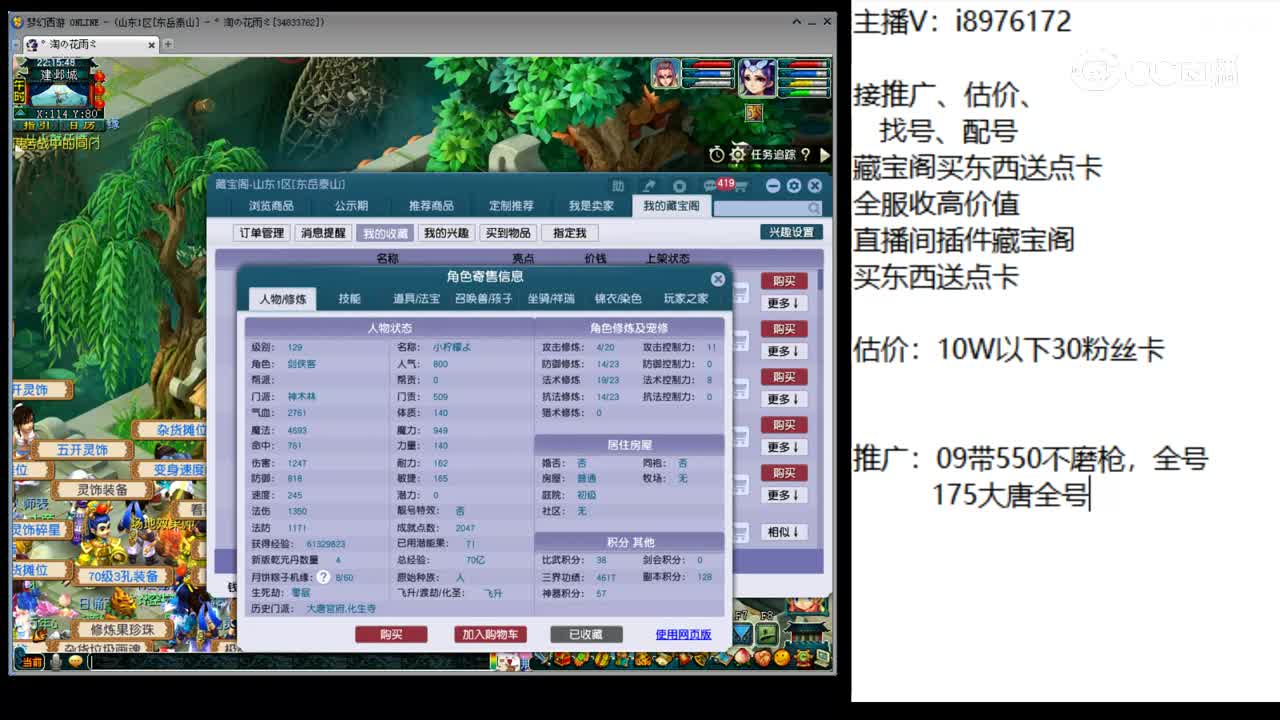Click the 修炼果珍珠 stall sign
This screenshot has height=720, width=1280.
pos(123,629)
